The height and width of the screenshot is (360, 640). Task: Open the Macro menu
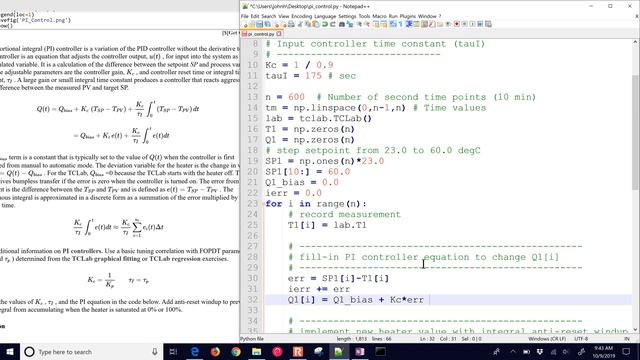pos(380,16)
